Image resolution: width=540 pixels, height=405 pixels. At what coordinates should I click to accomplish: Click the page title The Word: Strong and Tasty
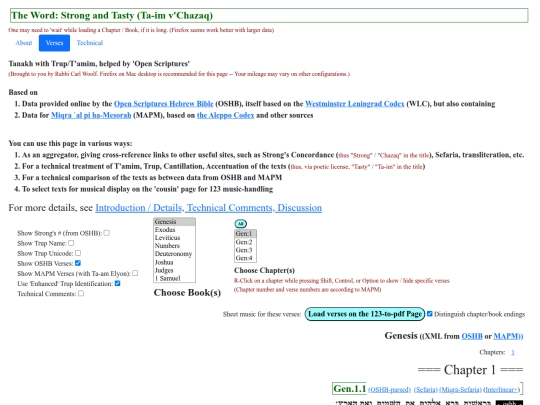(112, 16)
